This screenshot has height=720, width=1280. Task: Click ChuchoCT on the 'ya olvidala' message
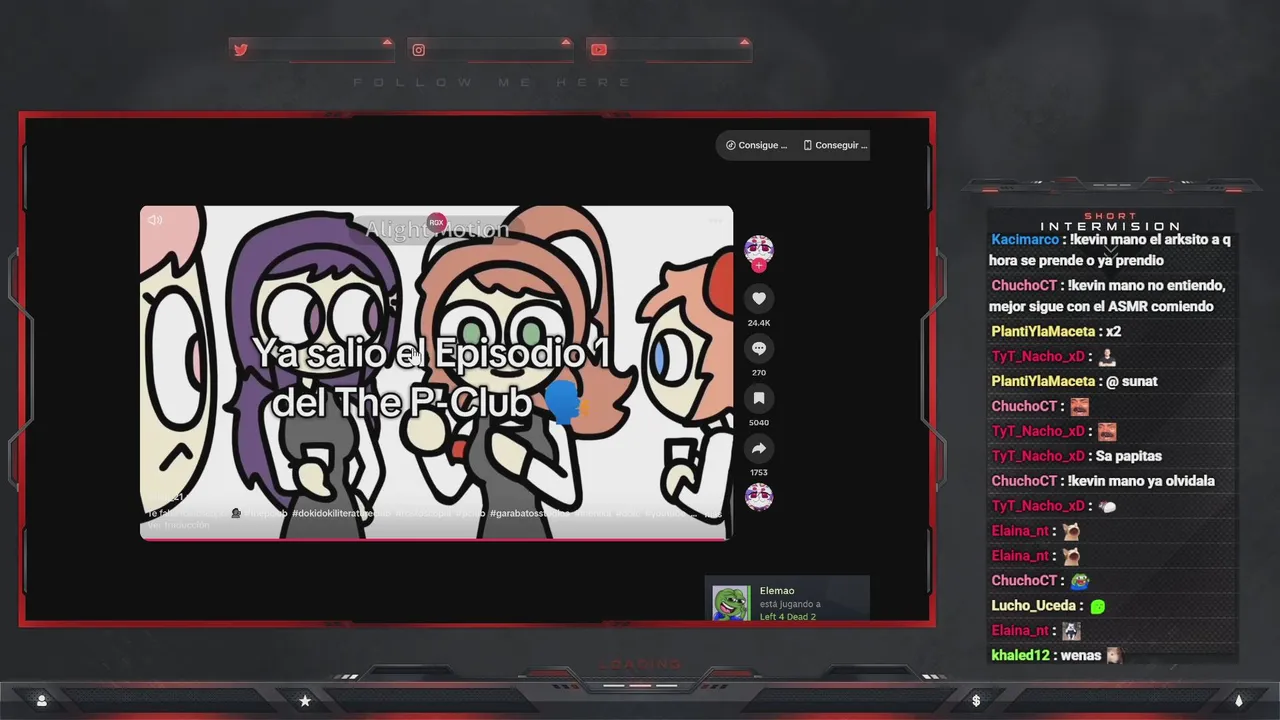[1024, 481]
